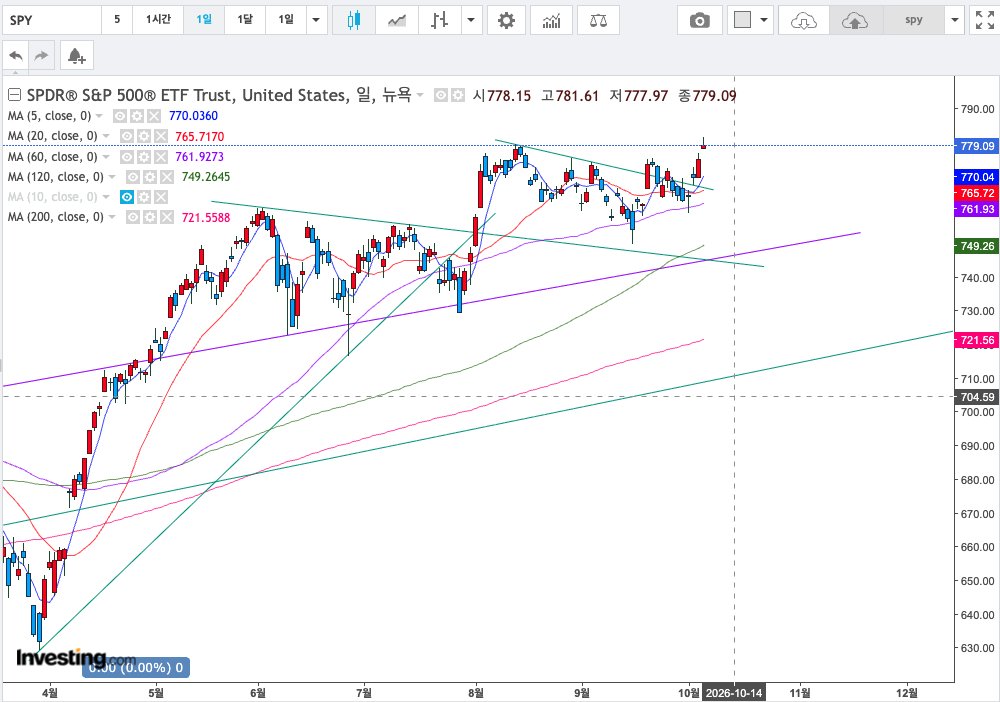The image size is (1000, 702).
Task: Click the 779.09 current price label
Action: (976, 146)
